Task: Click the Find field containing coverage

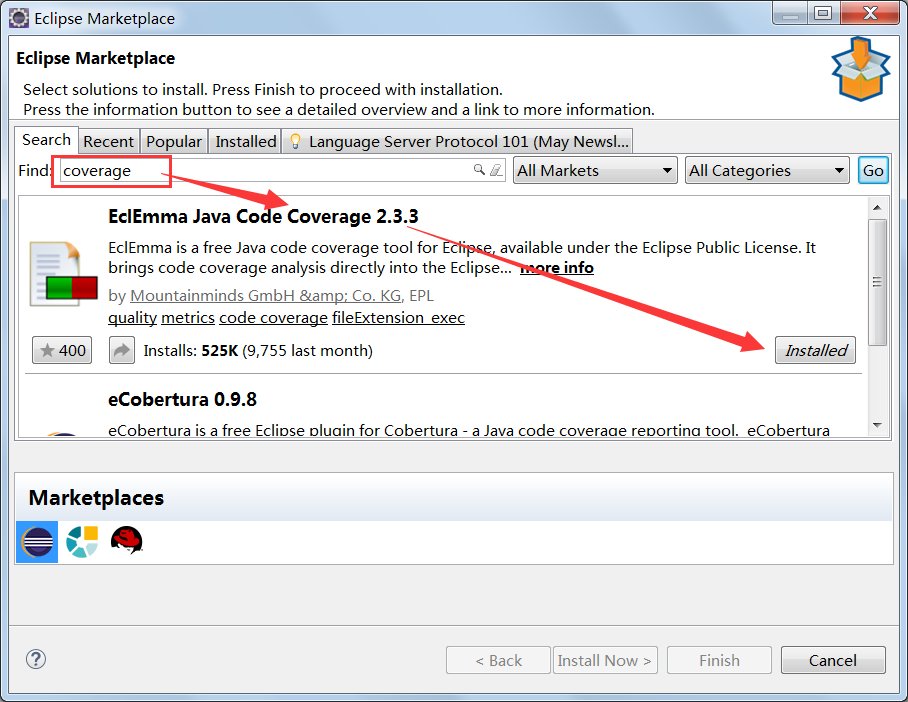Action: coord(283,170)
